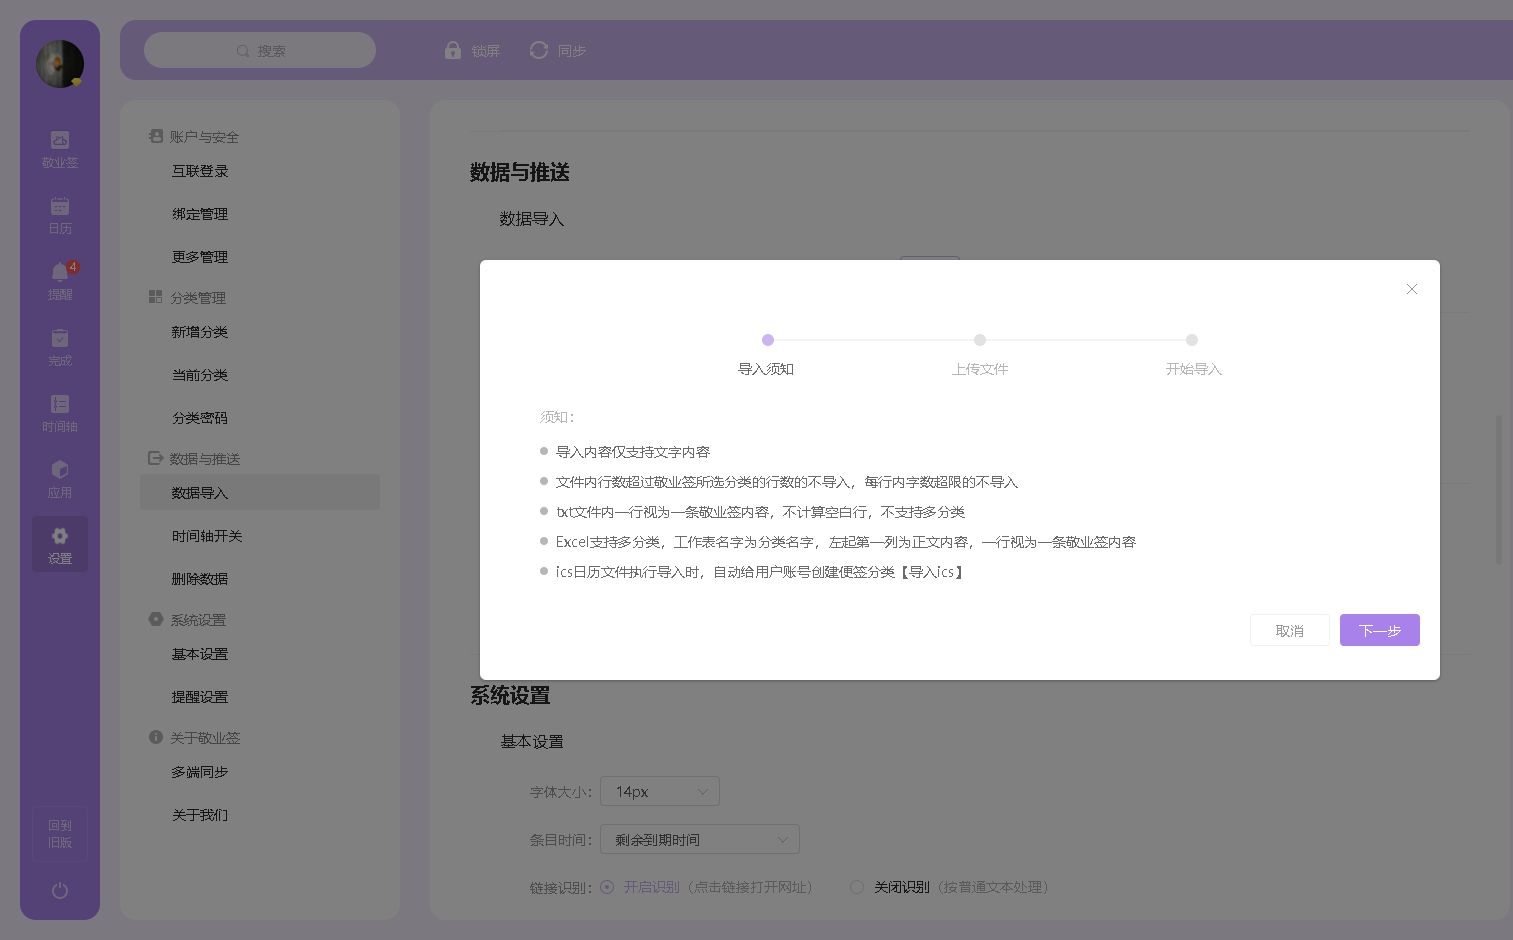
Task: Open 新增分类 settings item
Action: click(x=200, y=332)
